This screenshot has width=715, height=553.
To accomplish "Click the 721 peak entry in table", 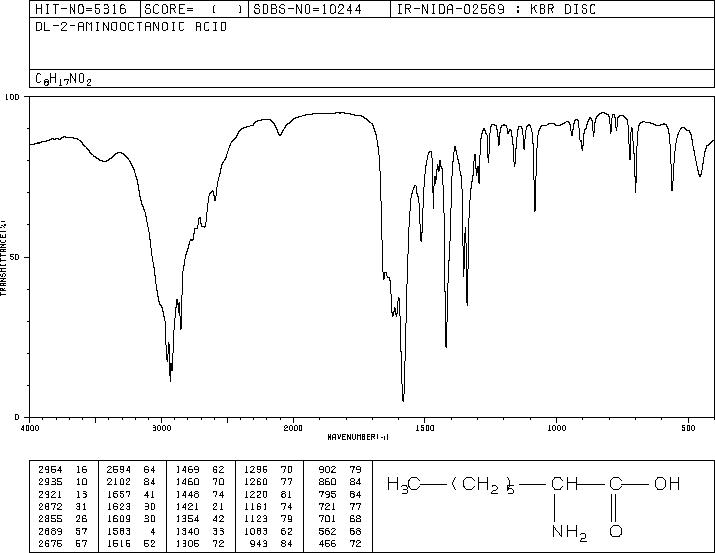I will [340, 506].
